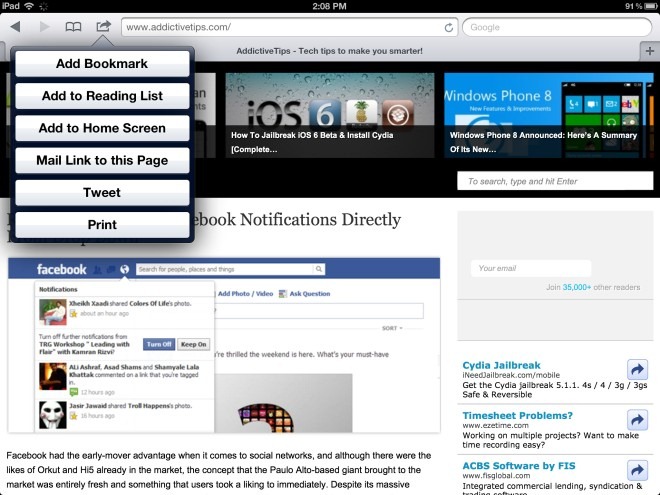Open the SORT dropdown in Facebook feed
Screen dimensions: 660x495
click(x=392, y=328)
